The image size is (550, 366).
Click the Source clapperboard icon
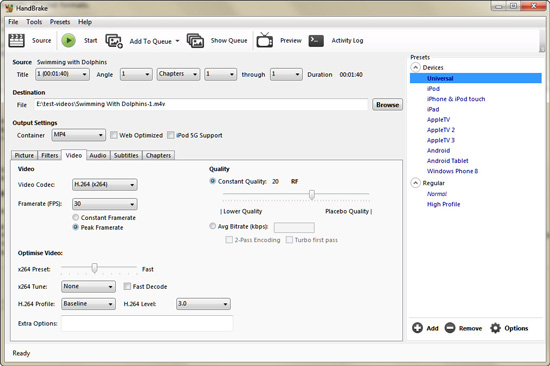point(16,40)
